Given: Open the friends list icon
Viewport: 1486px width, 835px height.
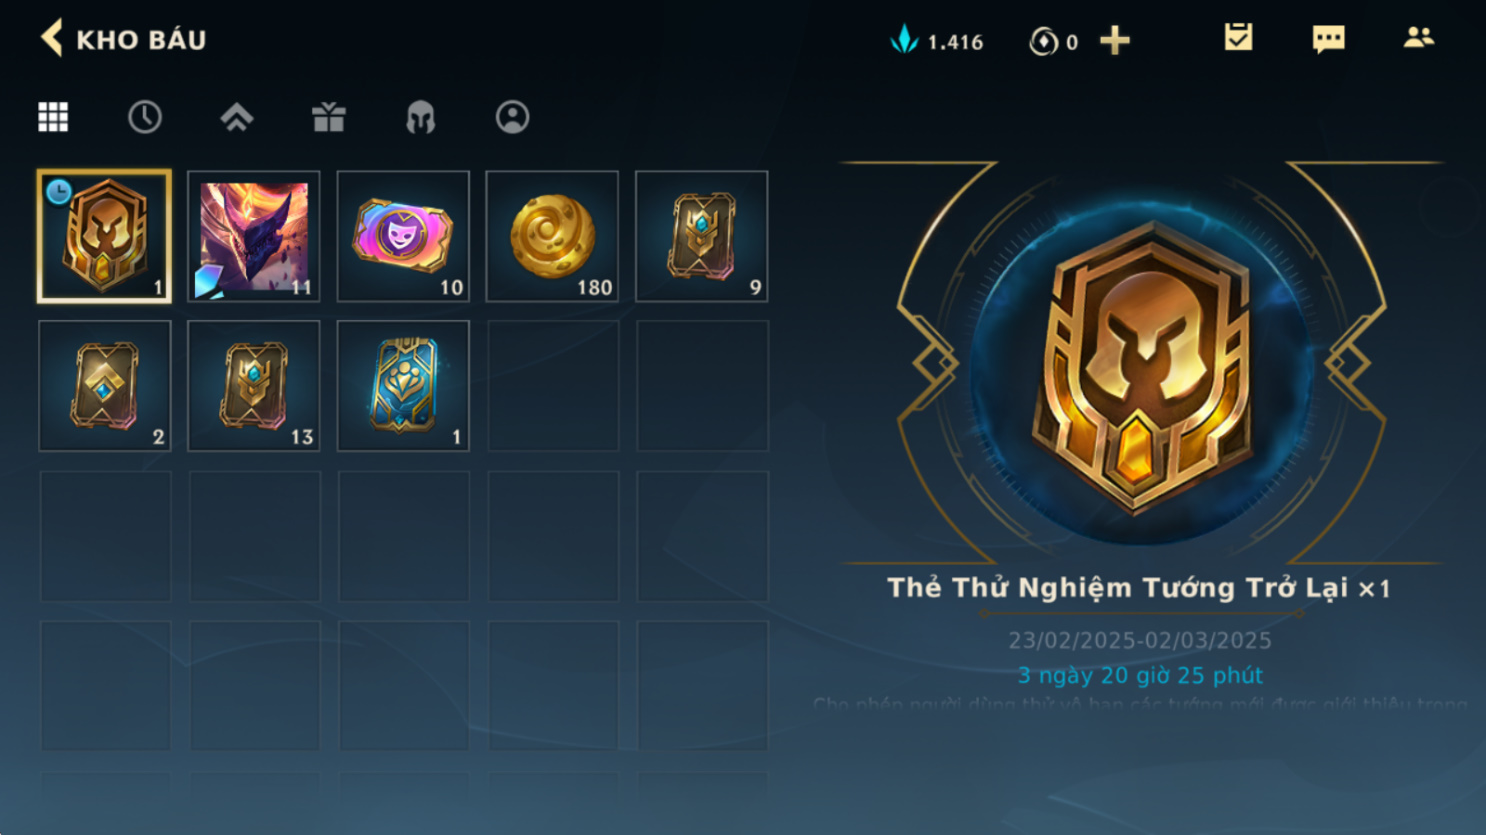Looking at the screenshot, I should tap(1418, 38).
